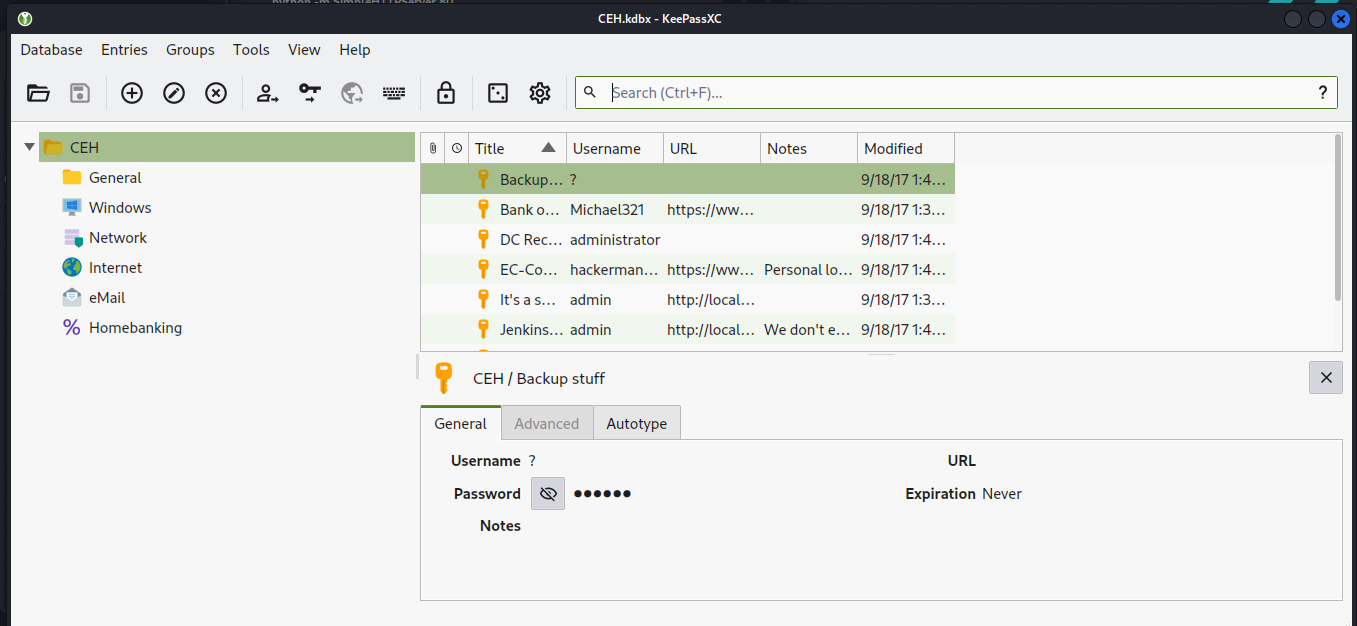Reveal the password with the eye toggle
Image resolution: width=1357 pixels, height=626 pixels.
(548, 493)
